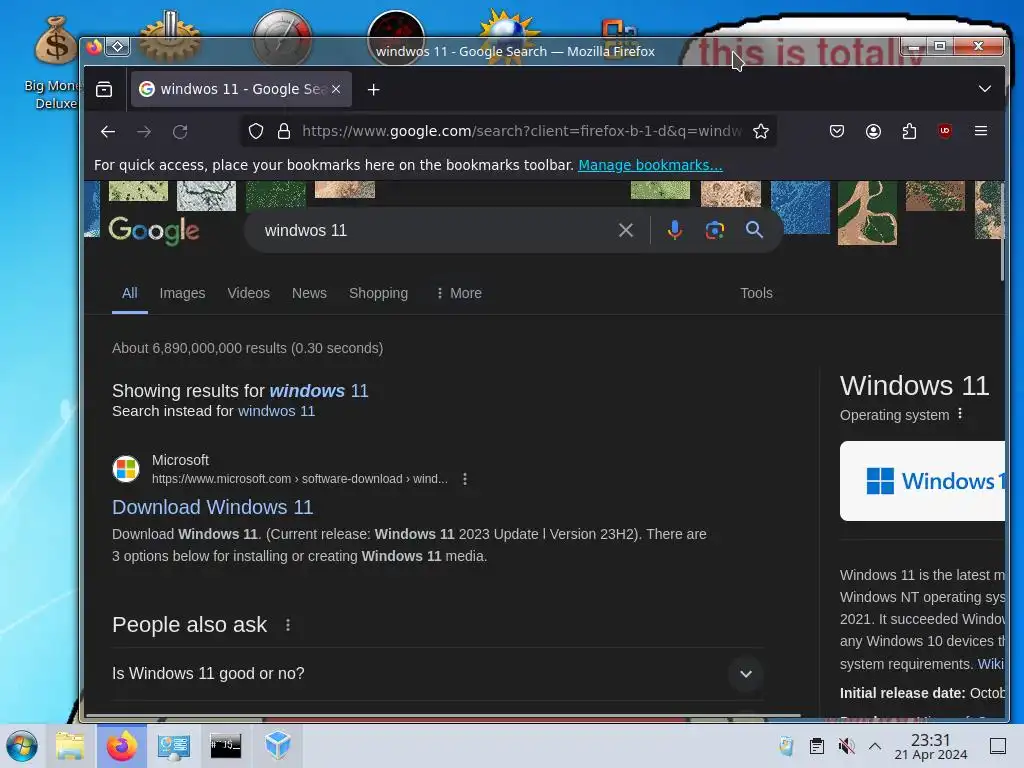Open a new tab with plus button
Image resolution: width=1024 pixels, height=768 pixels.
tap(374, 89)
